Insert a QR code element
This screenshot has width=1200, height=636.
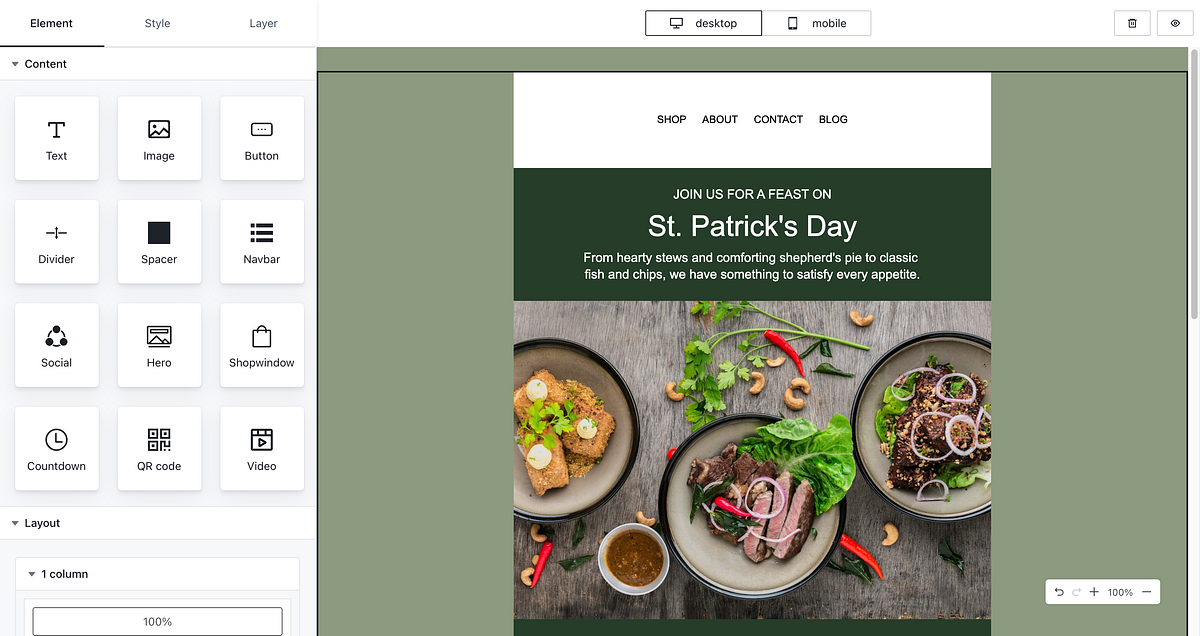(x=159, y=448)
